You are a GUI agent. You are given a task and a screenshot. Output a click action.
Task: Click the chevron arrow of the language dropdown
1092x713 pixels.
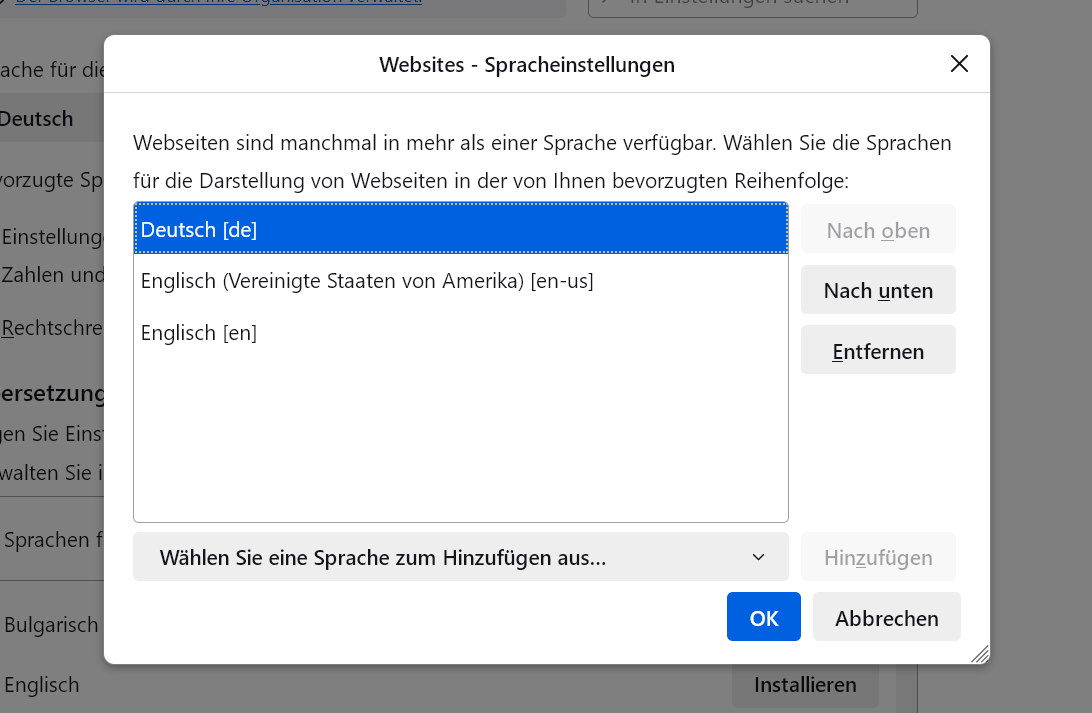[758, 557]
